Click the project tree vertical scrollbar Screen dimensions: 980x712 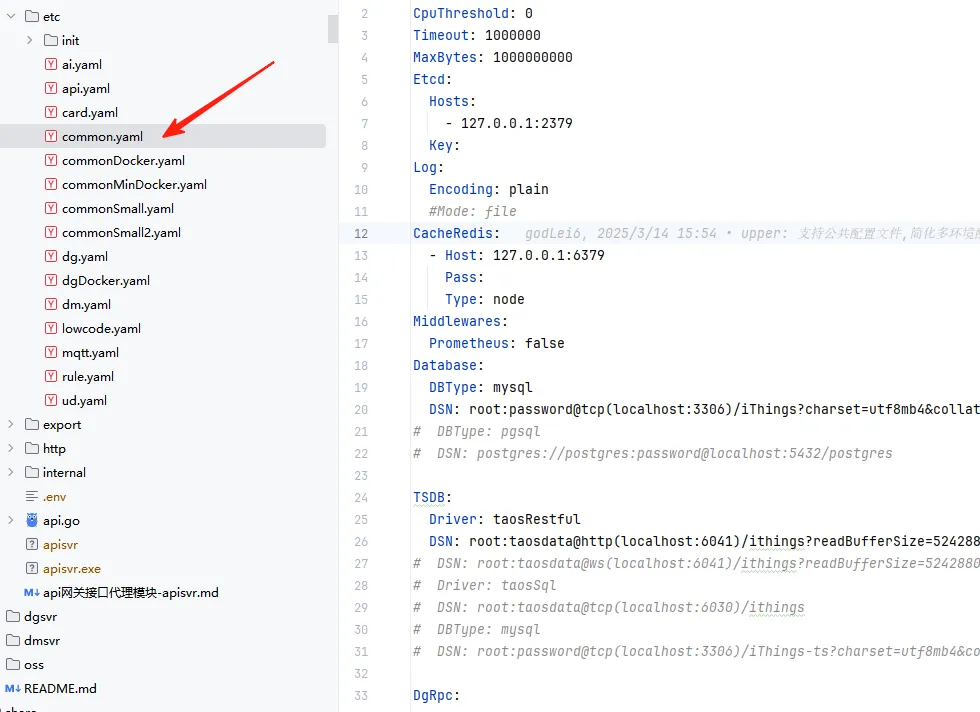click(333, 28)
